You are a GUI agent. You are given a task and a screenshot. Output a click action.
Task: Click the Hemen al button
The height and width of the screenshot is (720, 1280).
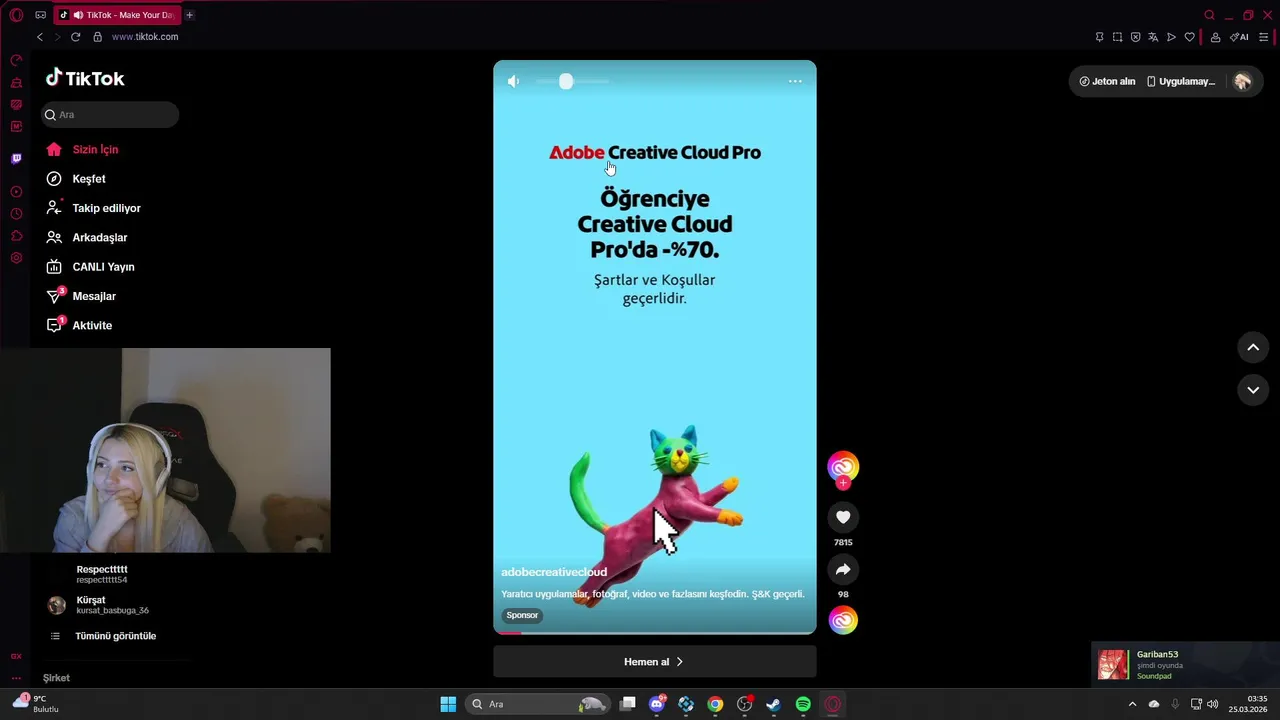pos(655,661)
